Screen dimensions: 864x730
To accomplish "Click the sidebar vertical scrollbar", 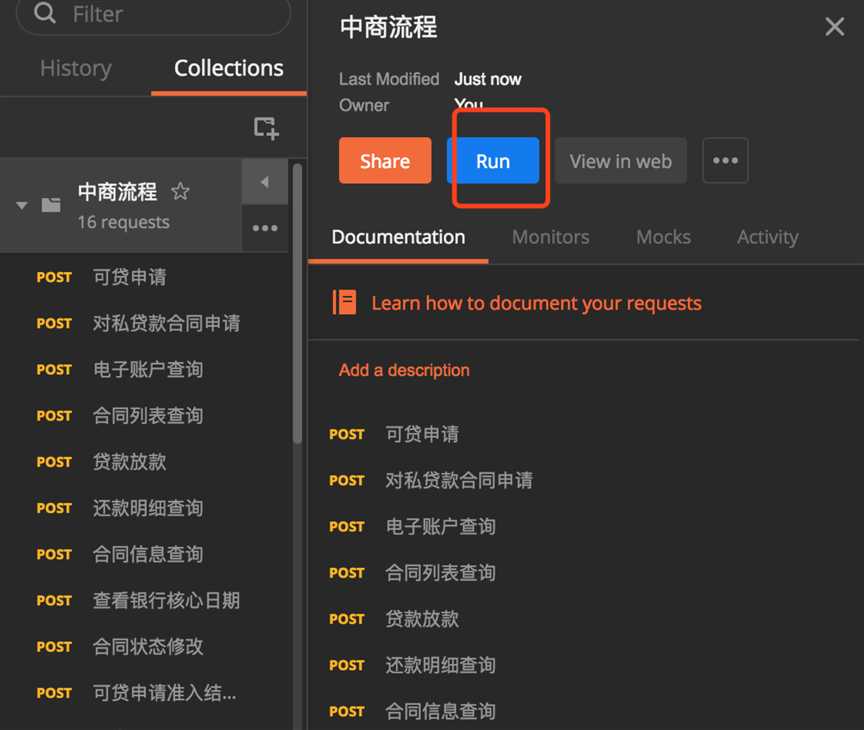I will 298,303.
